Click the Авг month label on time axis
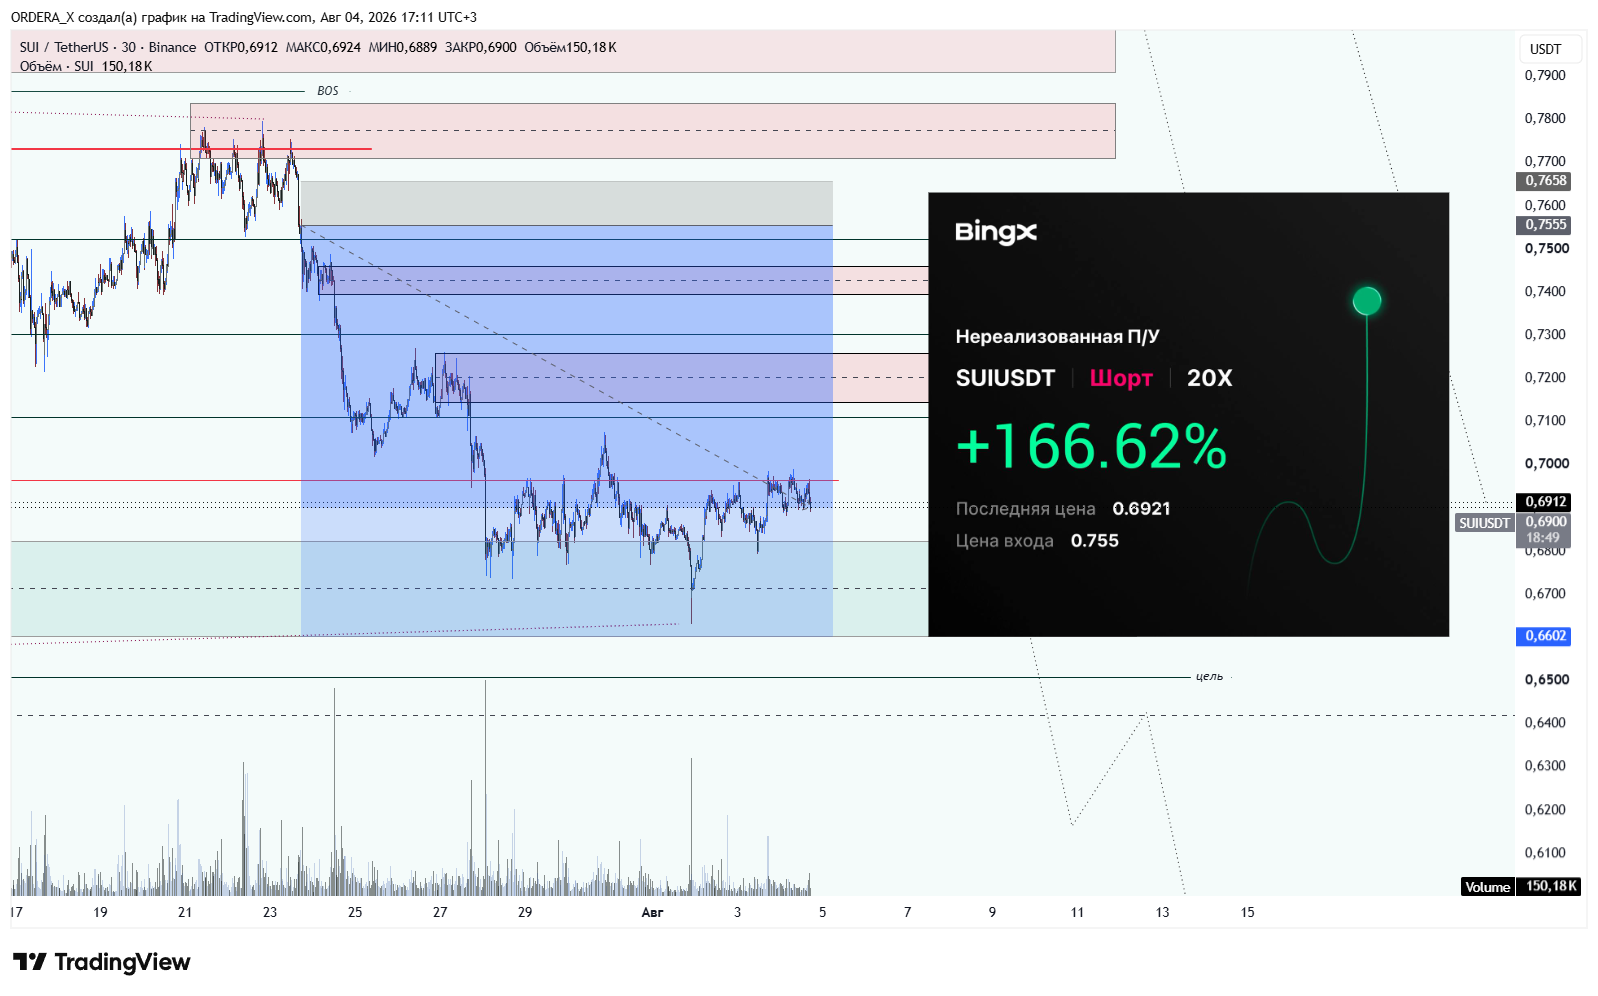 [x=652, y=913]
